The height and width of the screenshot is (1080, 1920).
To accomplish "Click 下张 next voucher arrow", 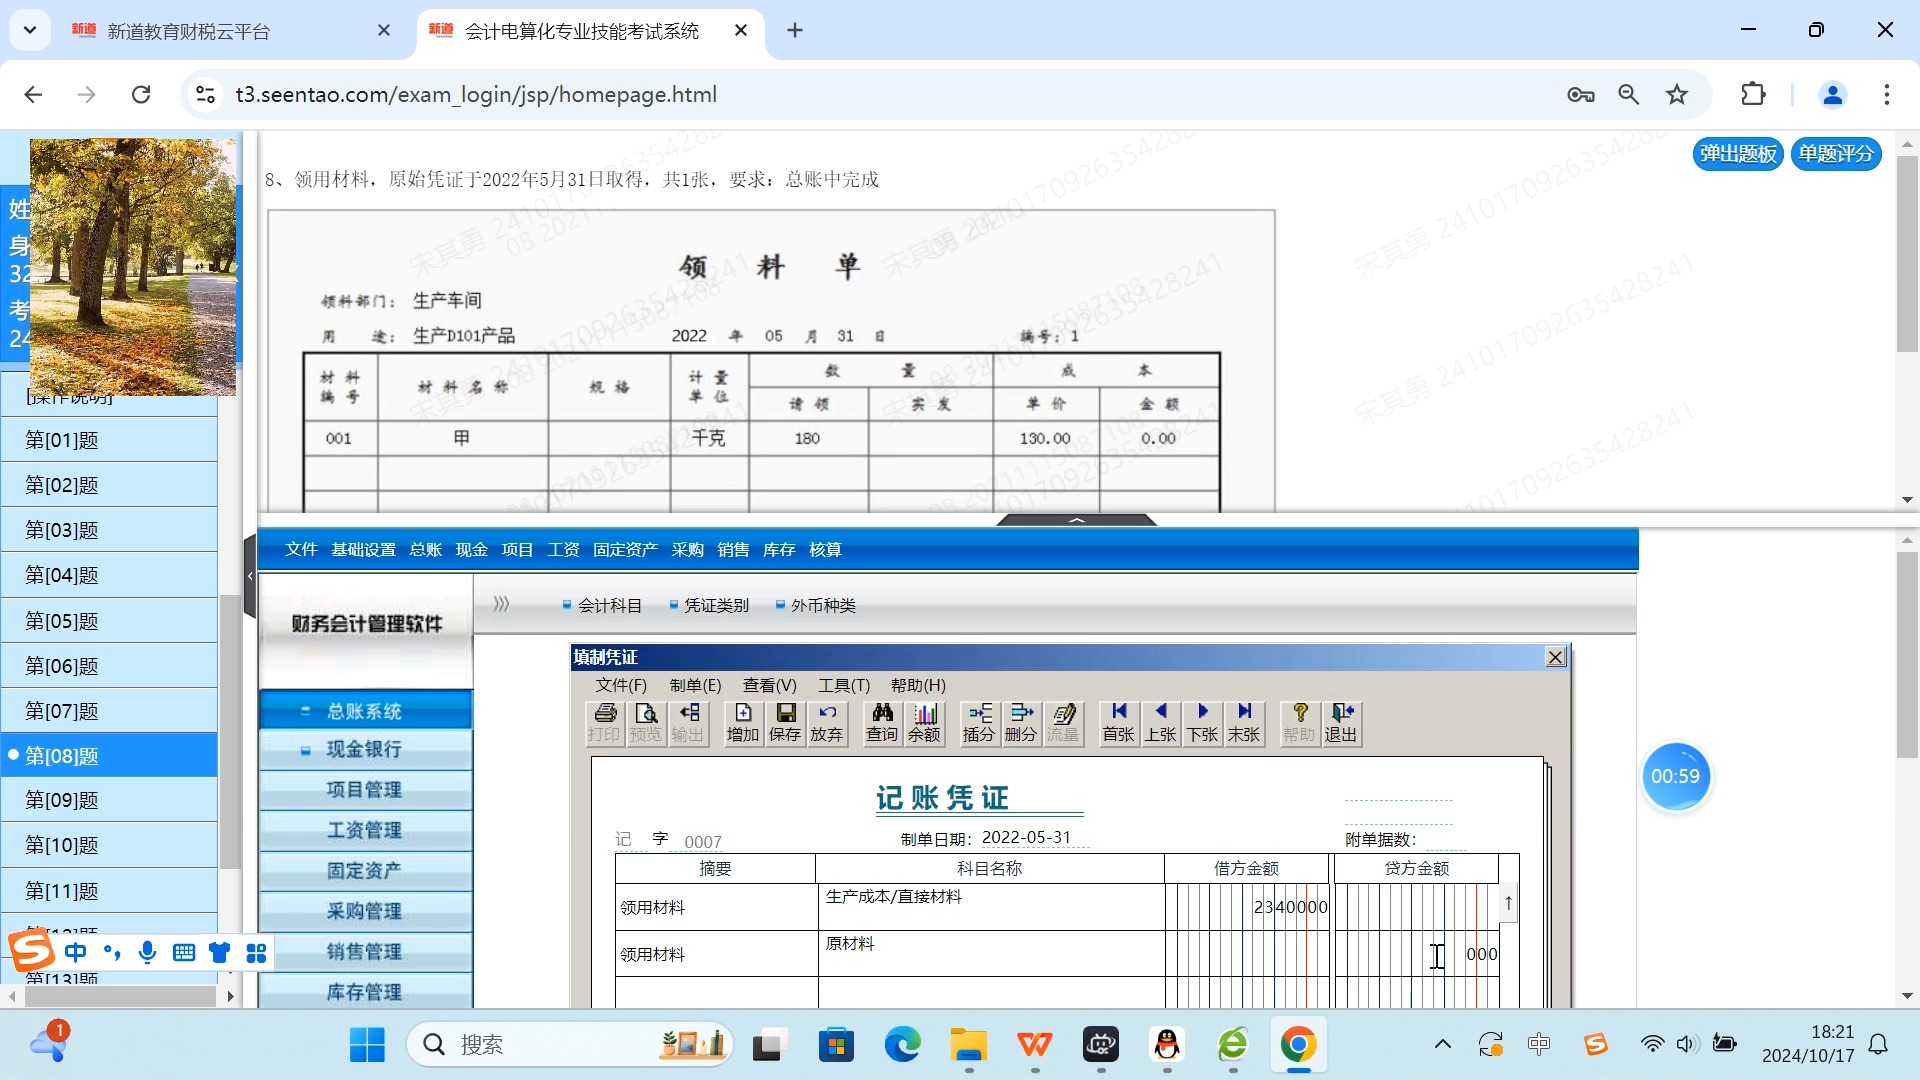I will [1202, 722].
